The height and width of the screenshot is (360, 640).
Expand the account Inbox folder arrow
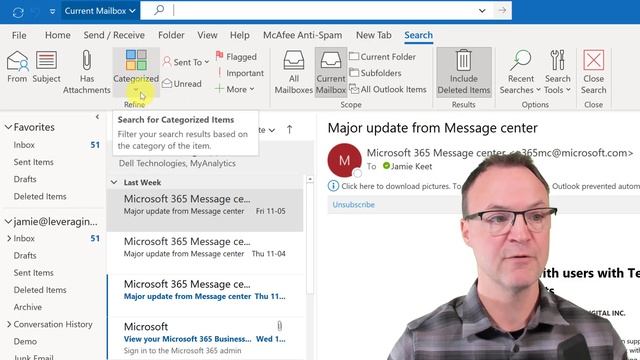[9, 238]
